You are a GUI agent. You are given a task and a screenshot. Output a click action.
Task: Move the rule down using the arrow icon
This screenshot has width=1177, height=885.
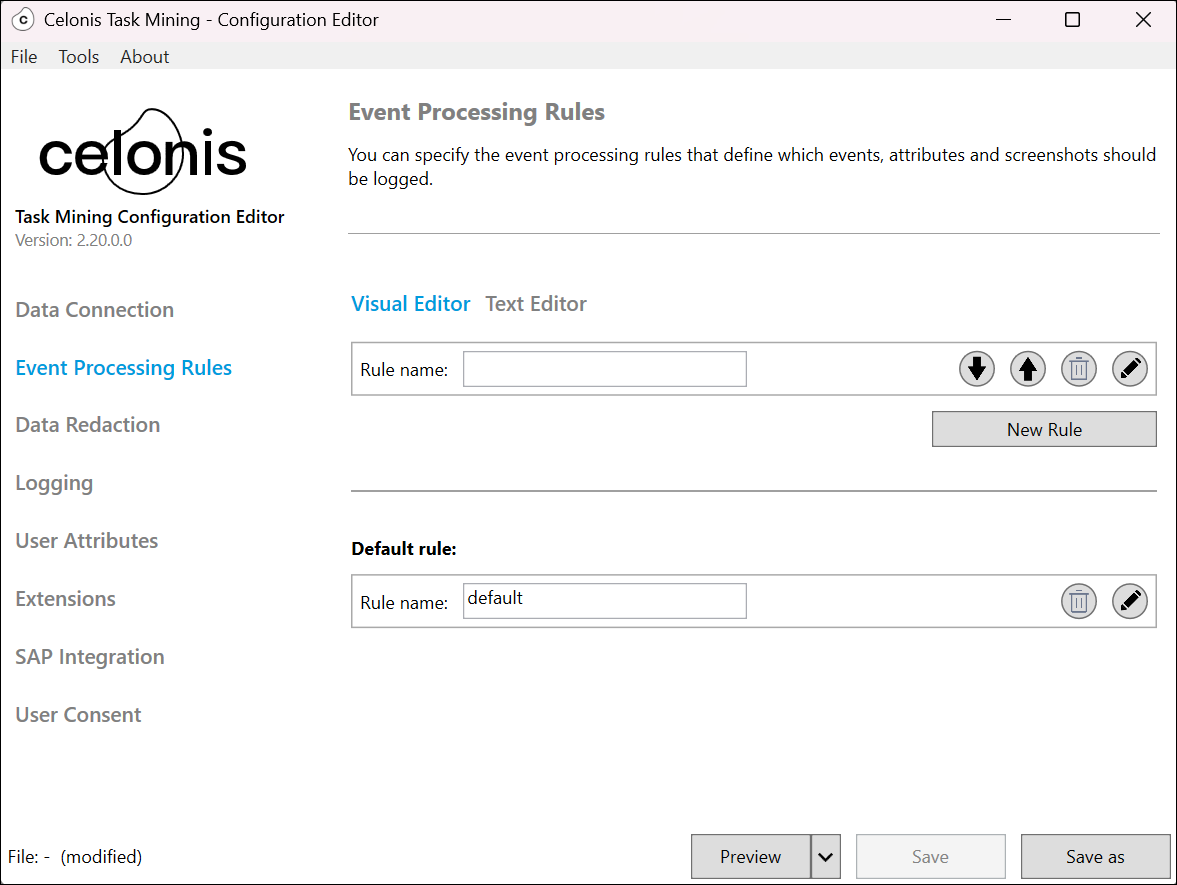[x=976, y=368]
